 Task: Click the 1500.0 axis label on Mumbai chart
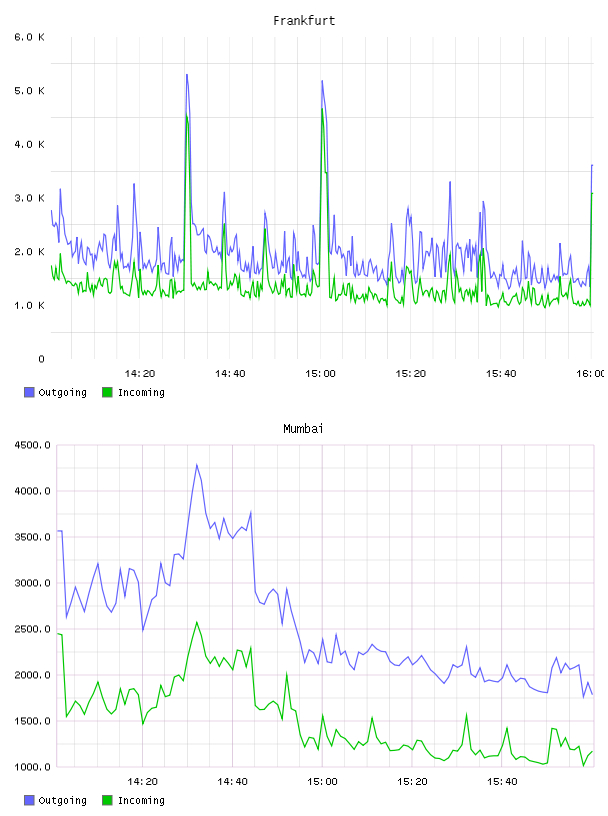pos(32,721)
